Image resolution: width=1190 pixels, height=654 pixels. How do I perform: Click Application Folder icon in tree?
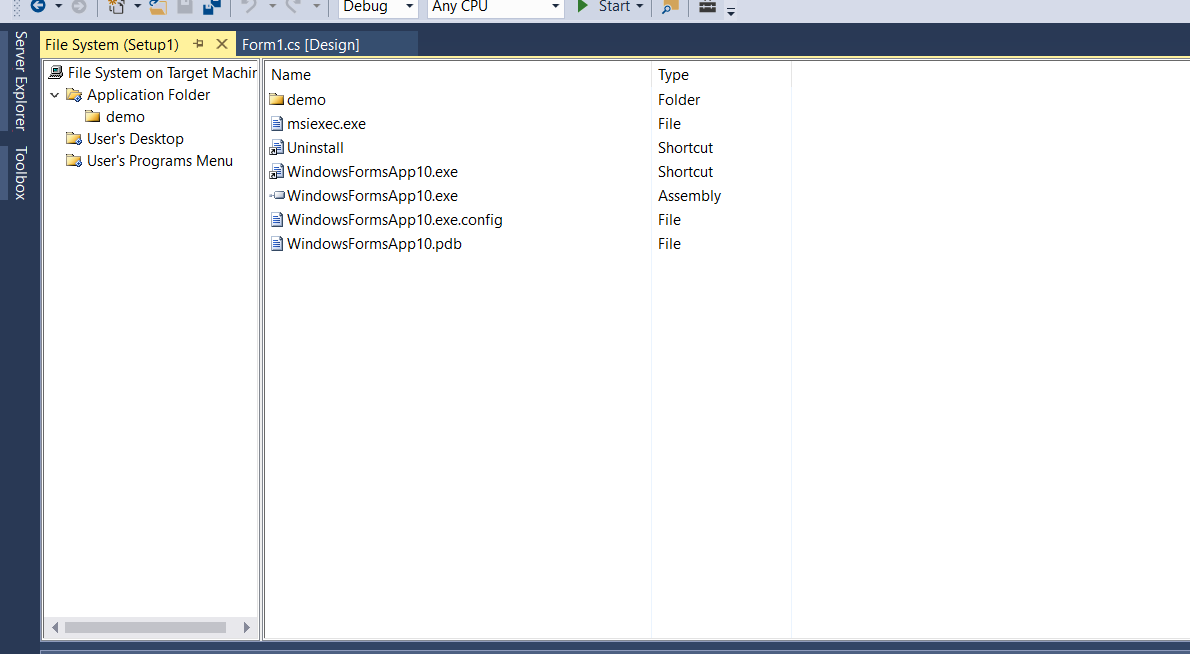point(74,95)
